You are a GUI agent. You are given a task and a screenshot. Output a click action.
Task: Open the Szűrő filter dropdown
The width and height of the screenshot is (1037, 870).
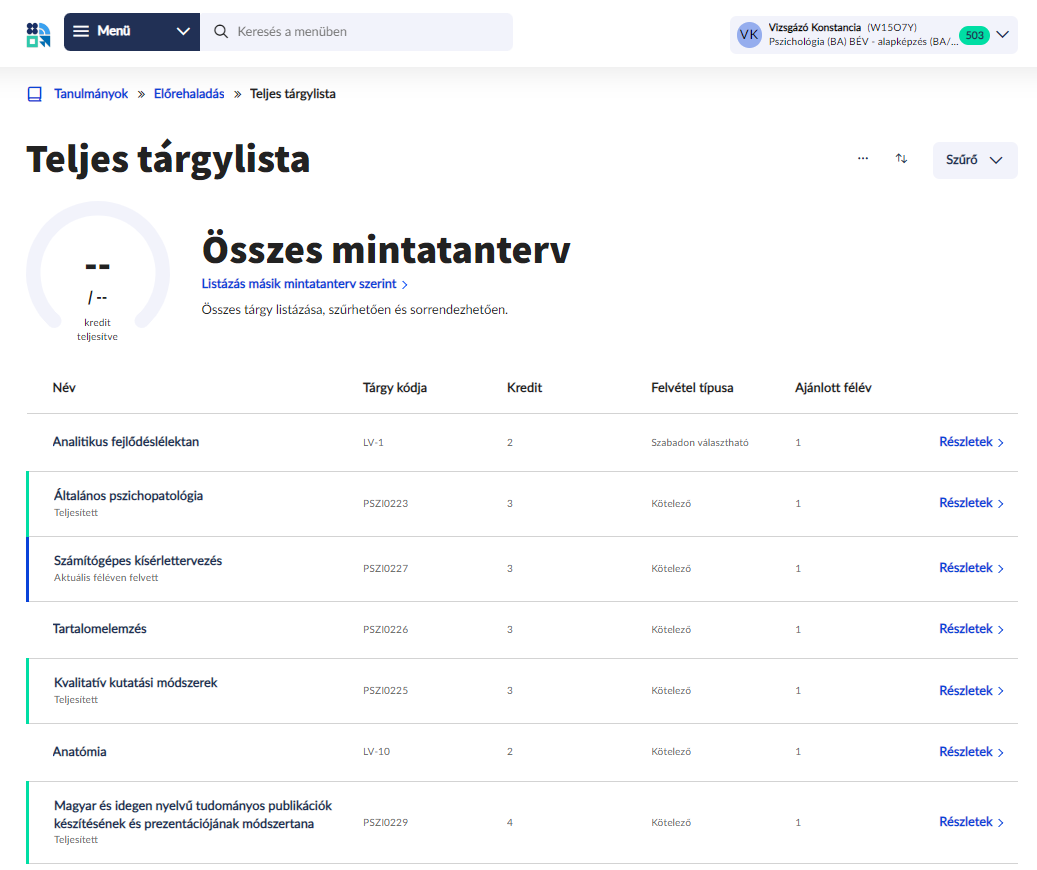pyautogui.click(x=975, y=160)
